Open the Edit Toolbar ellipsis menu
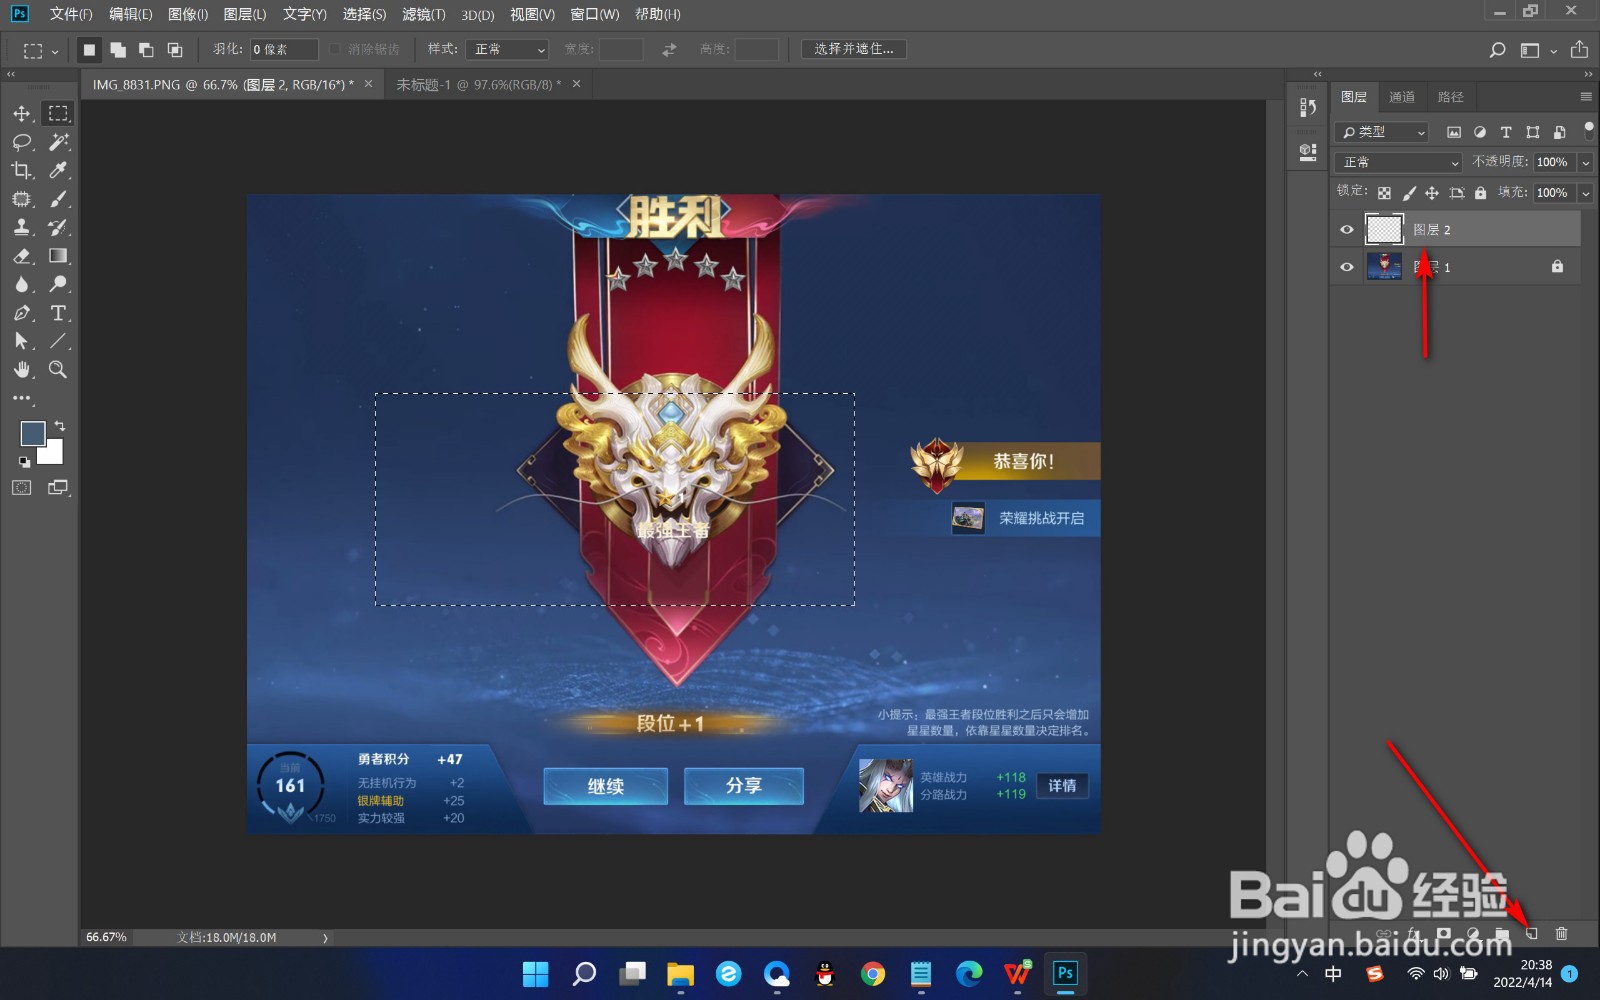The width and height of the screenshot is (1600, 1000). [x=21, y=398]
